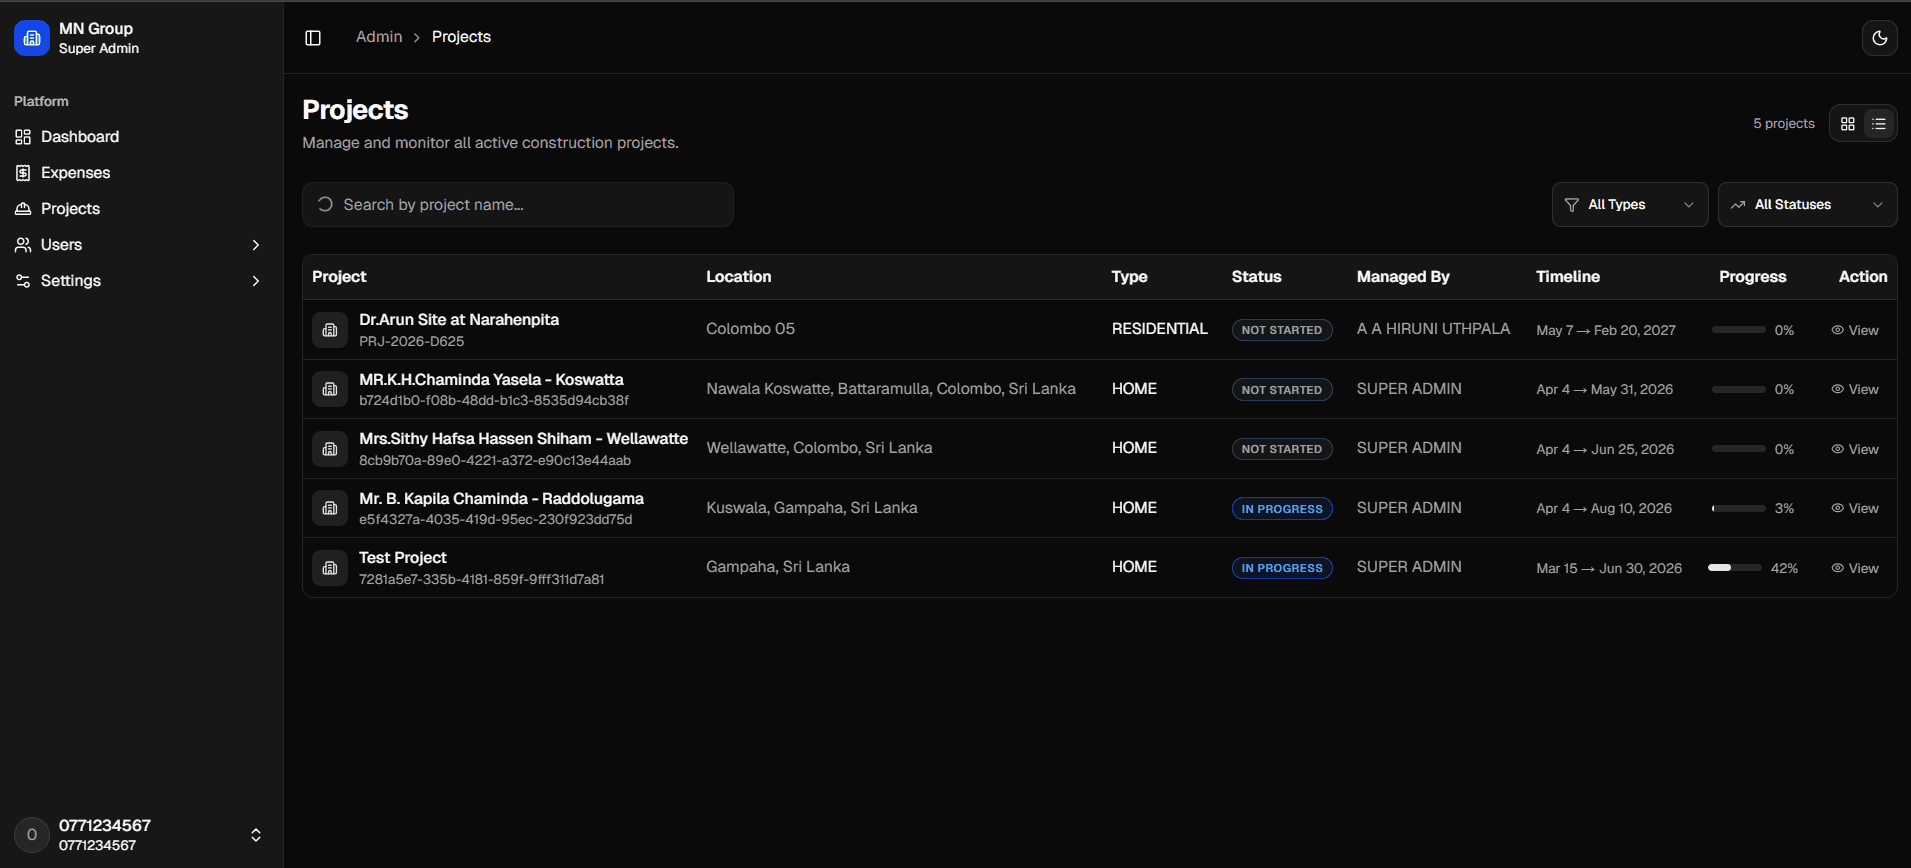Click the Location column header
Viewport: 1911px width, 868px height.
coord(739,277)
